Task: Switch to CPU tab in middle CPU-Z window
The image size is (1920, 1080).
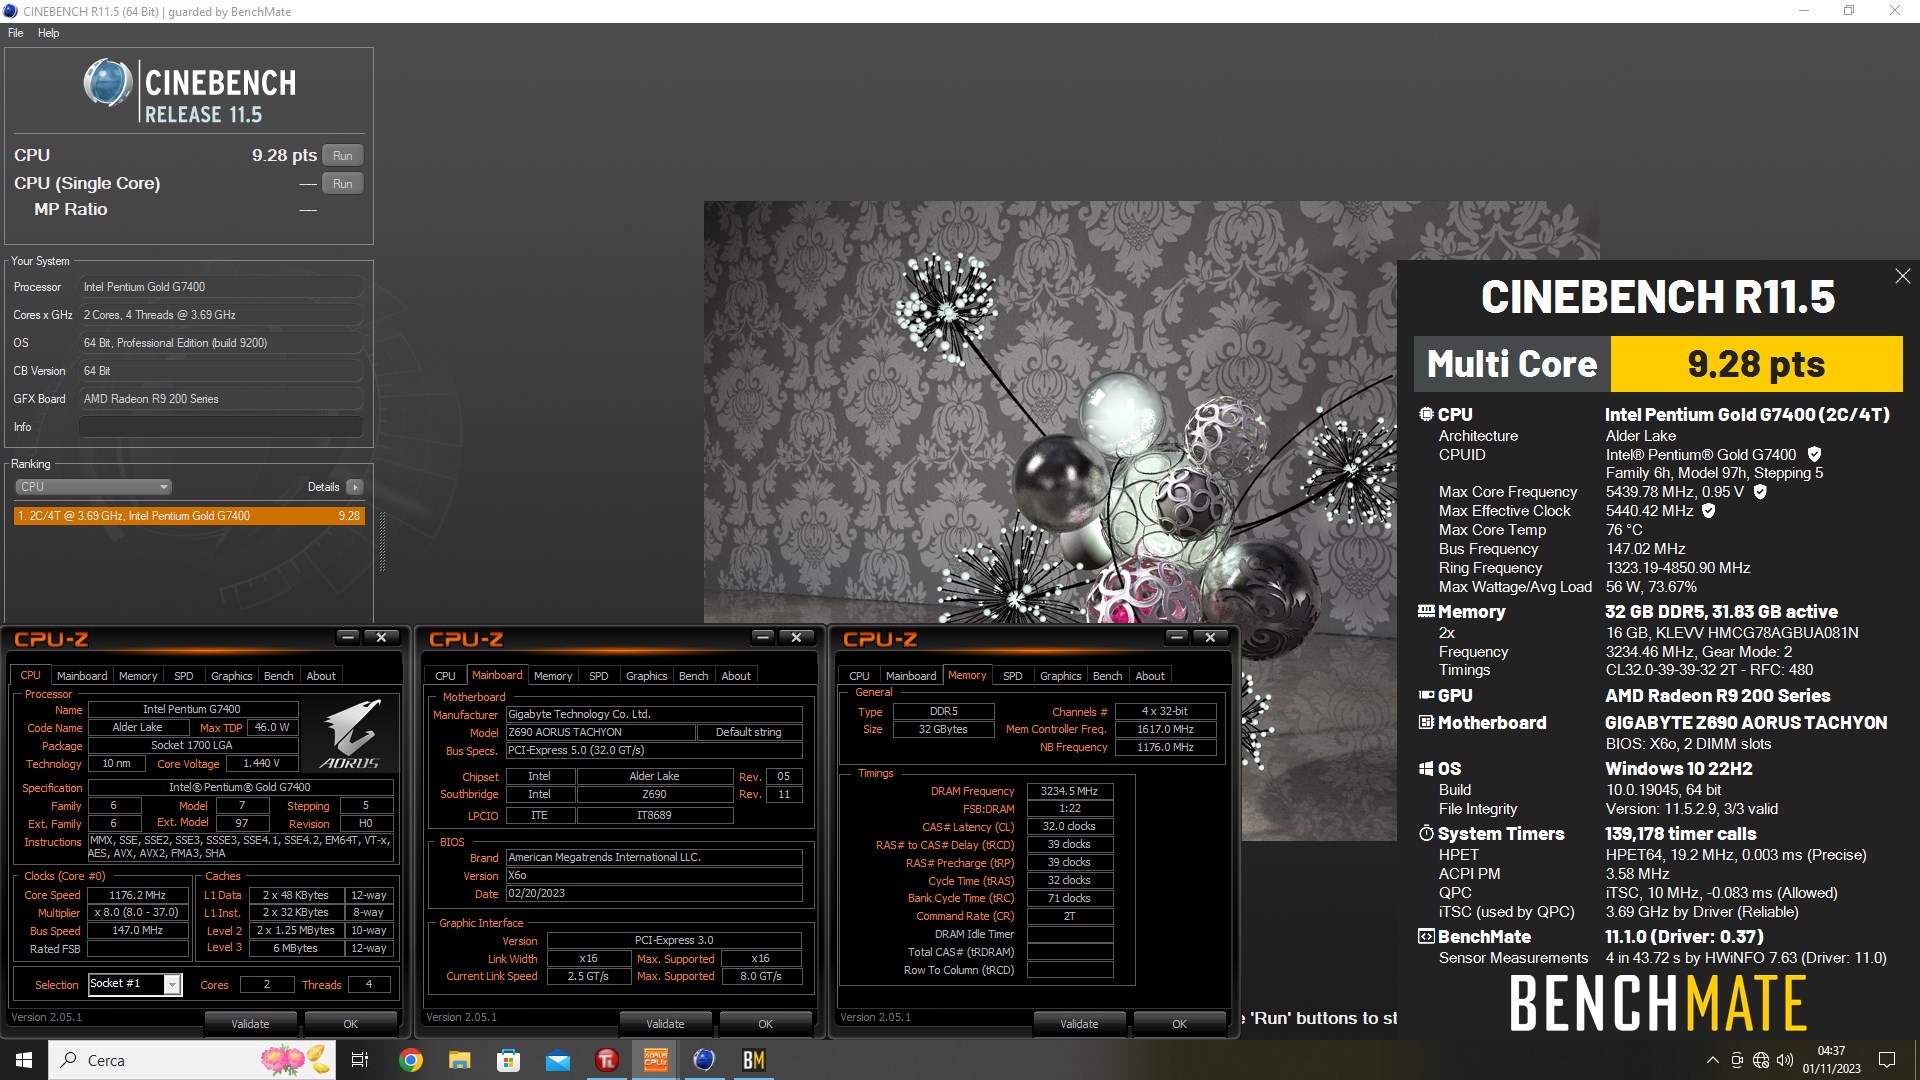Action: coord(445,676)
